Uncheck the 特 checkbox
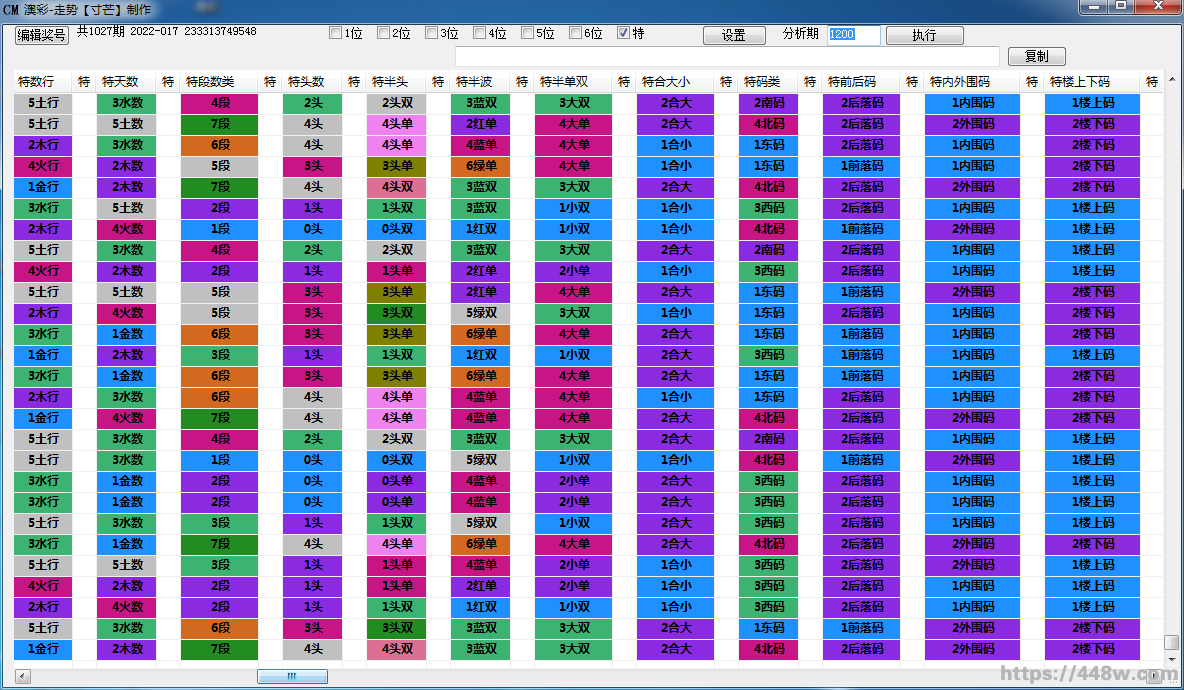Screen dimensions: 1184x690 [x=624, y=33]
